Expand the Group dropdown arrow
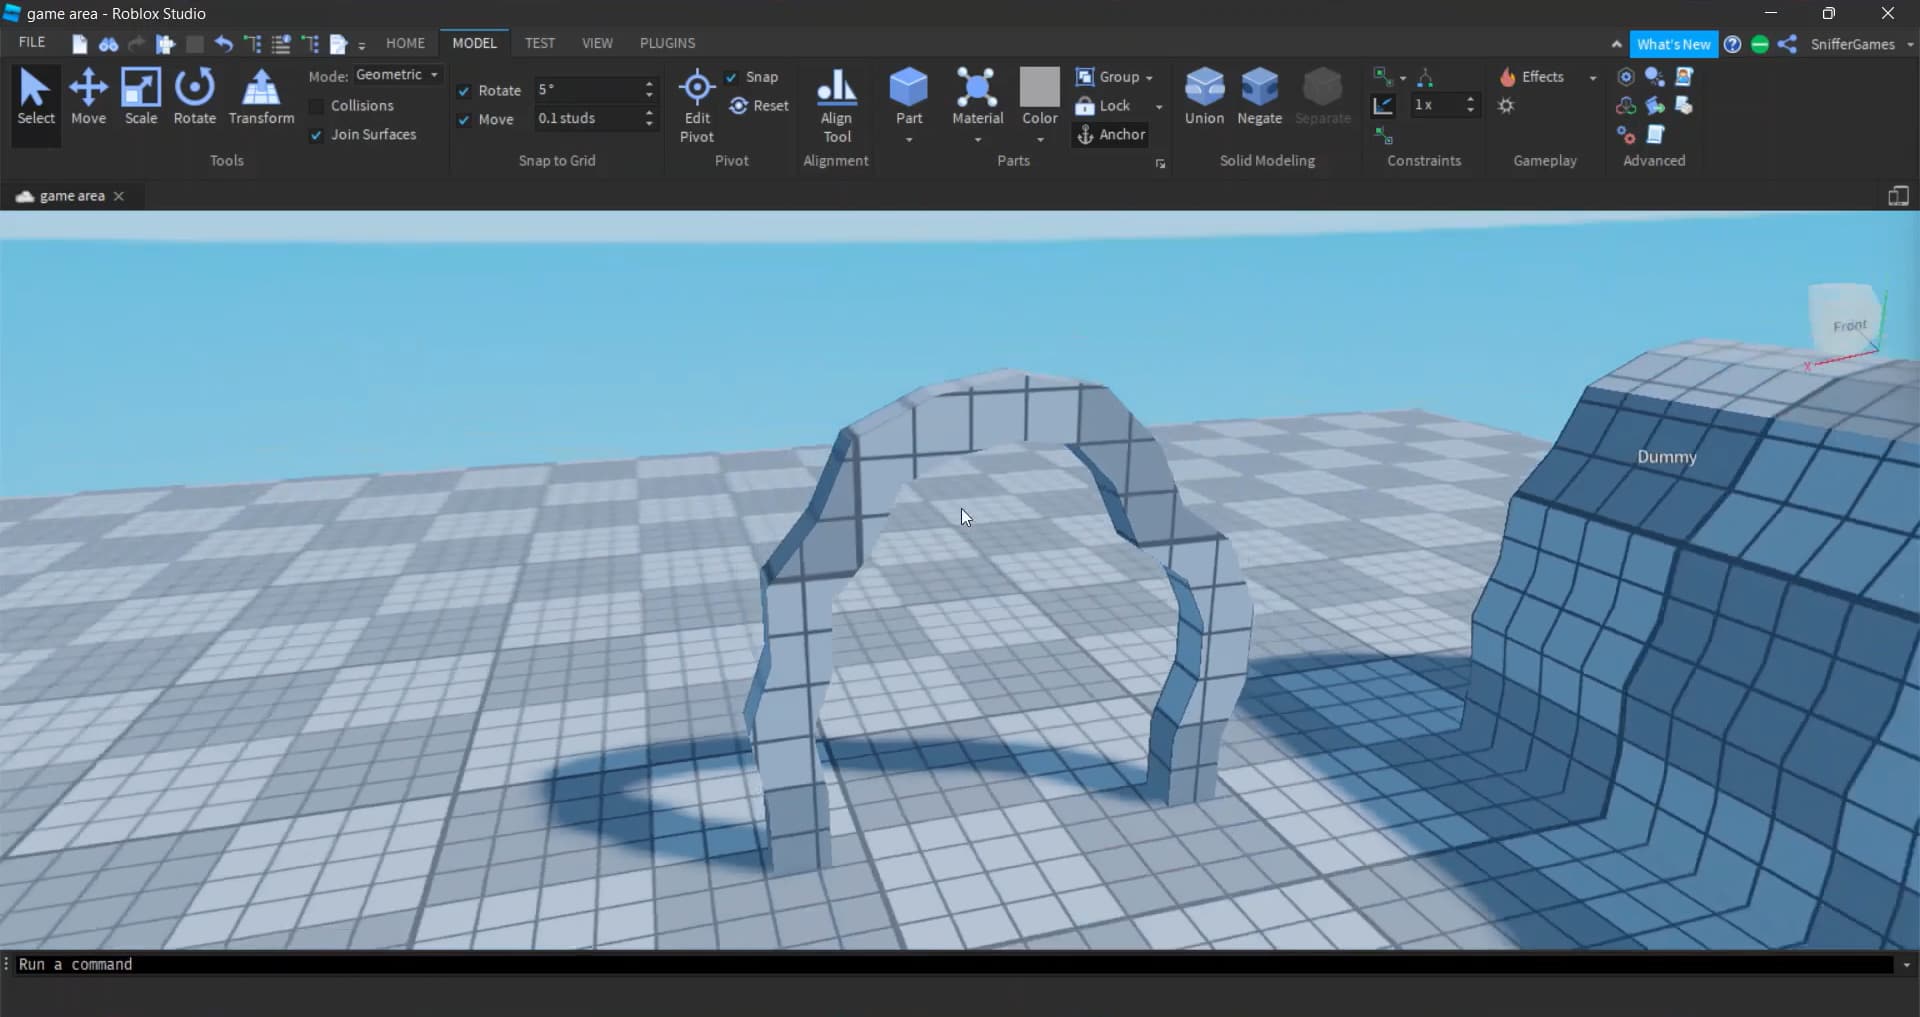The image size is (1920, 1017). (x=1149, y=78)
